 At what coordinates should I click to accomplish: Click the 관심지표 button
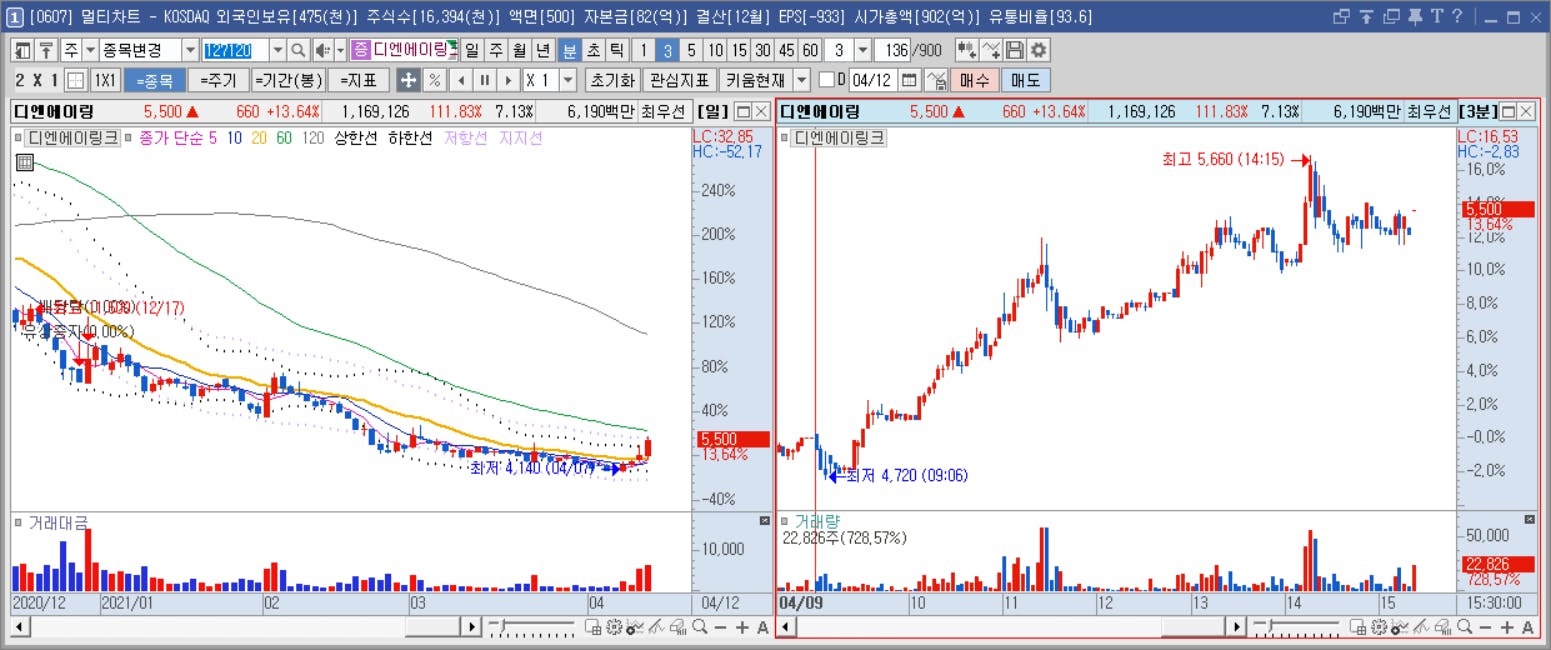(x=680, y=81)
